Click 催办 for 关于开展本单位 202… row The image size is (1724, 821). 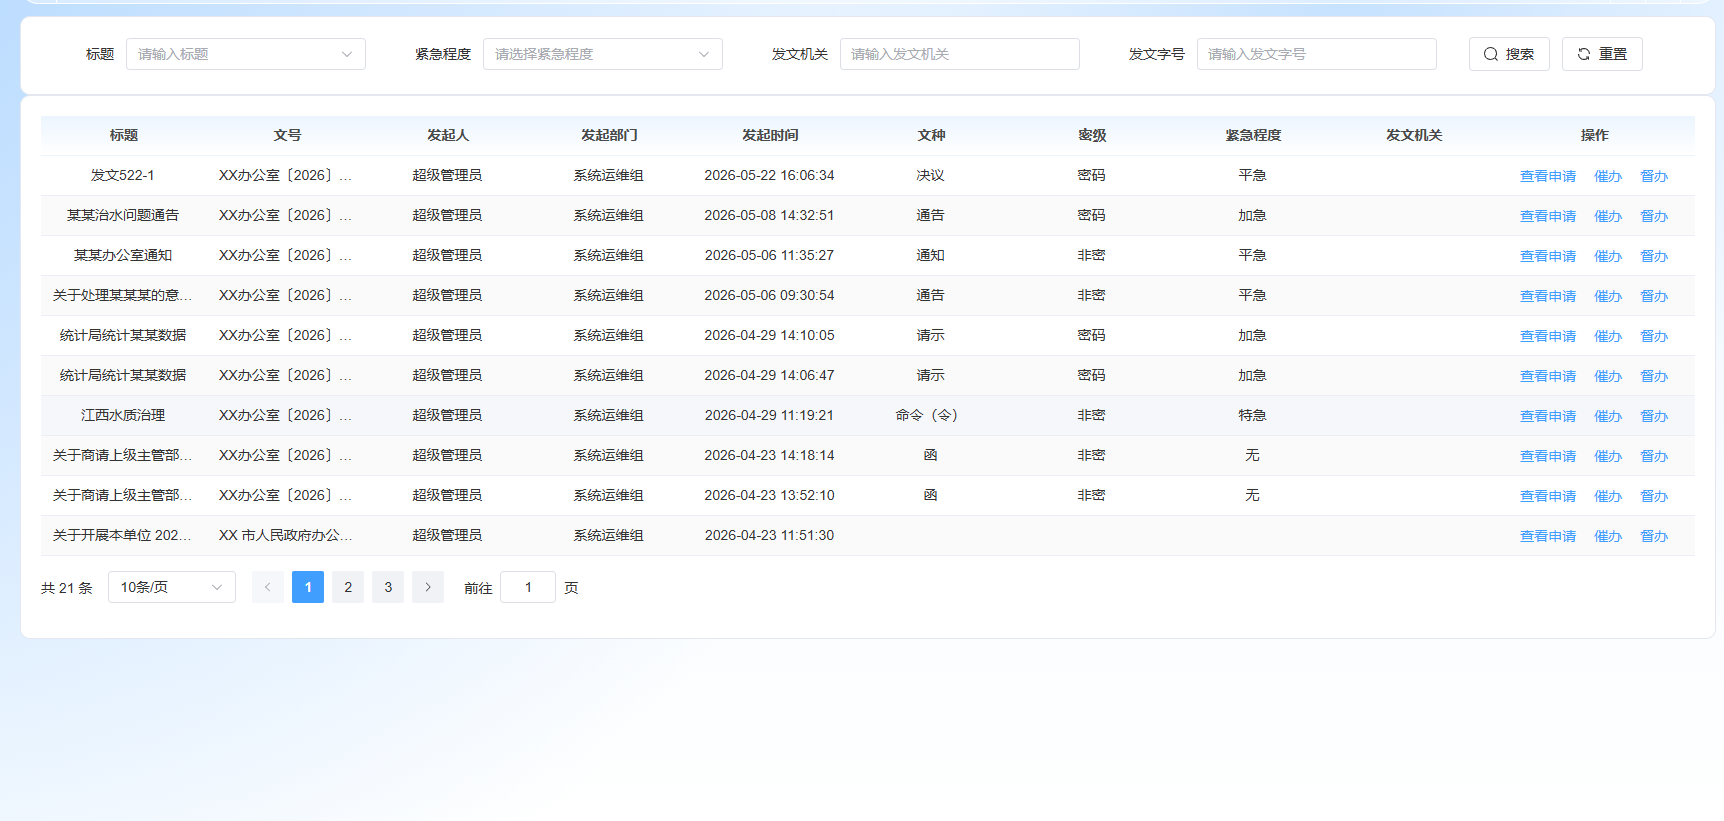(x=1608, y=536)
